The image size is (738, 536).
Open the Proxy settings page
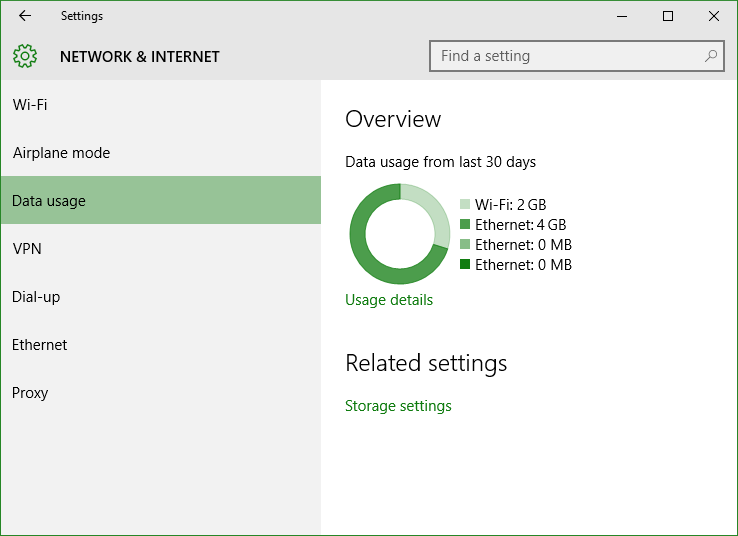(x=161, y=392)
